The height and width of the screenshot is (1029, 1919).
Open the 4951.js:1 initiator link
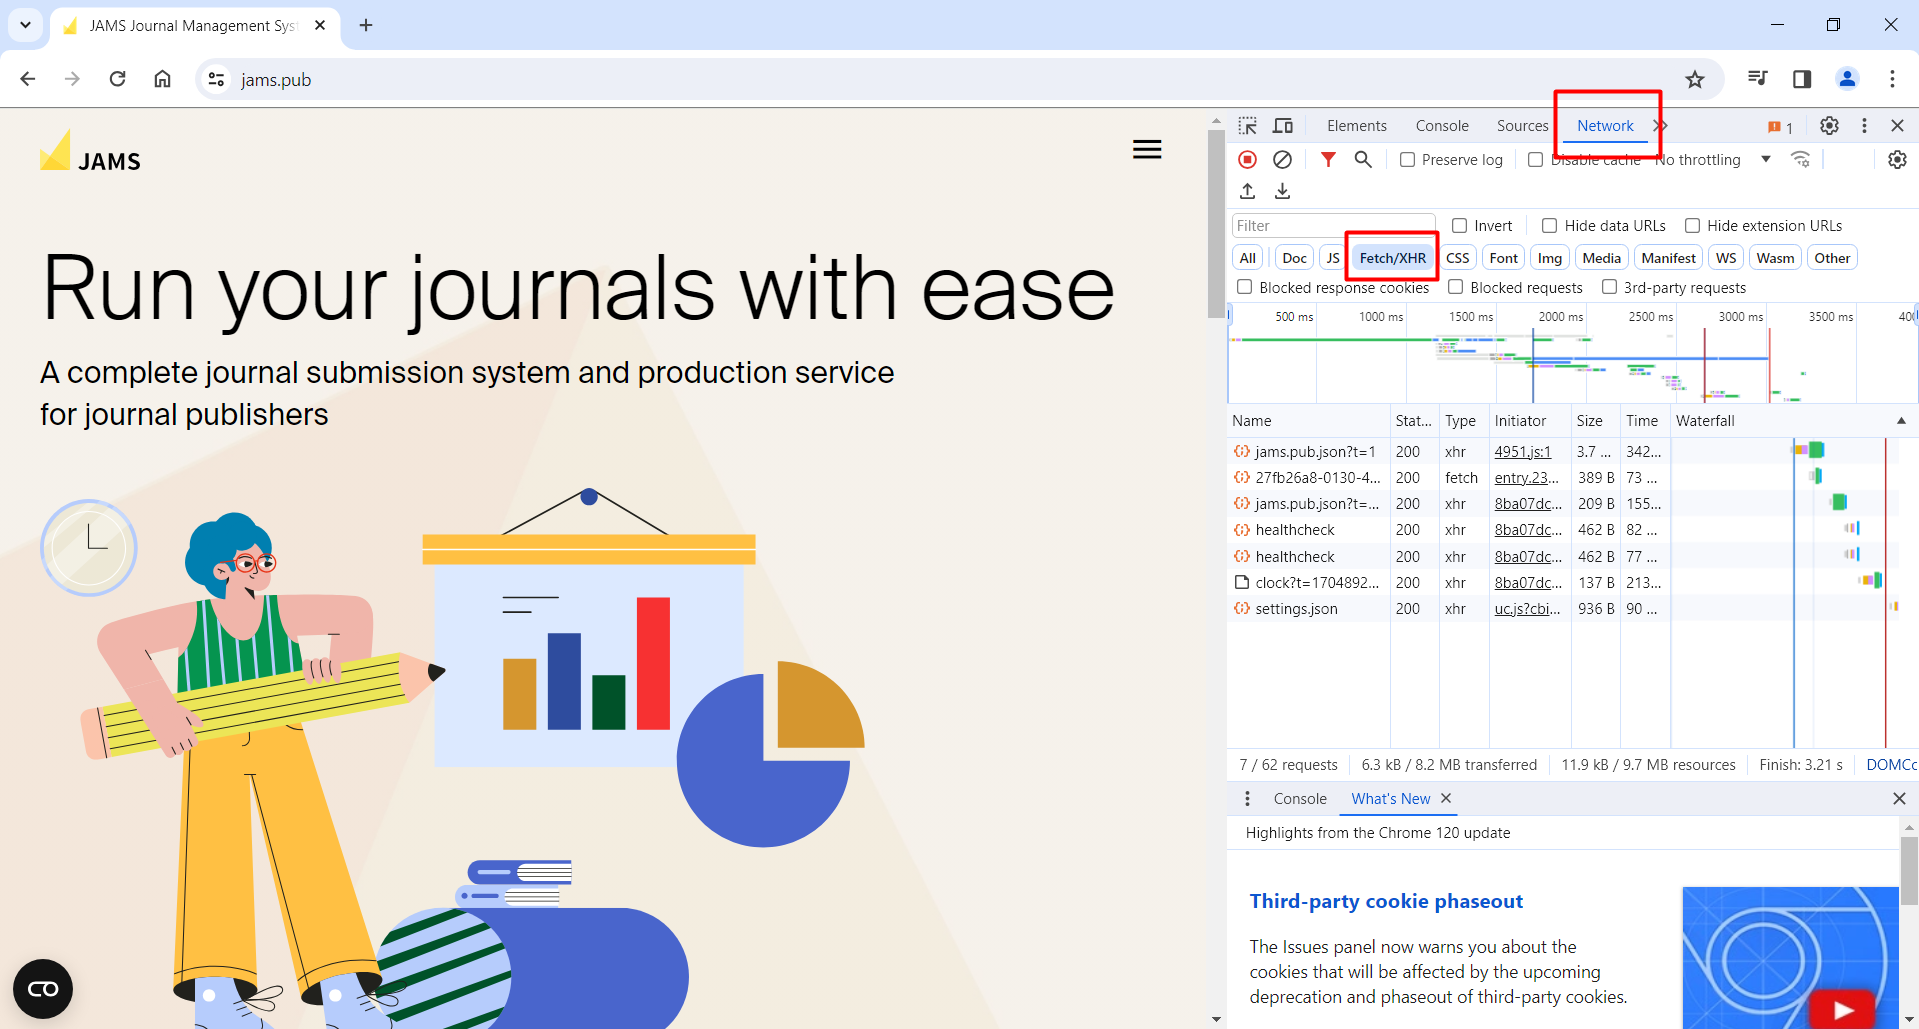1522,452
